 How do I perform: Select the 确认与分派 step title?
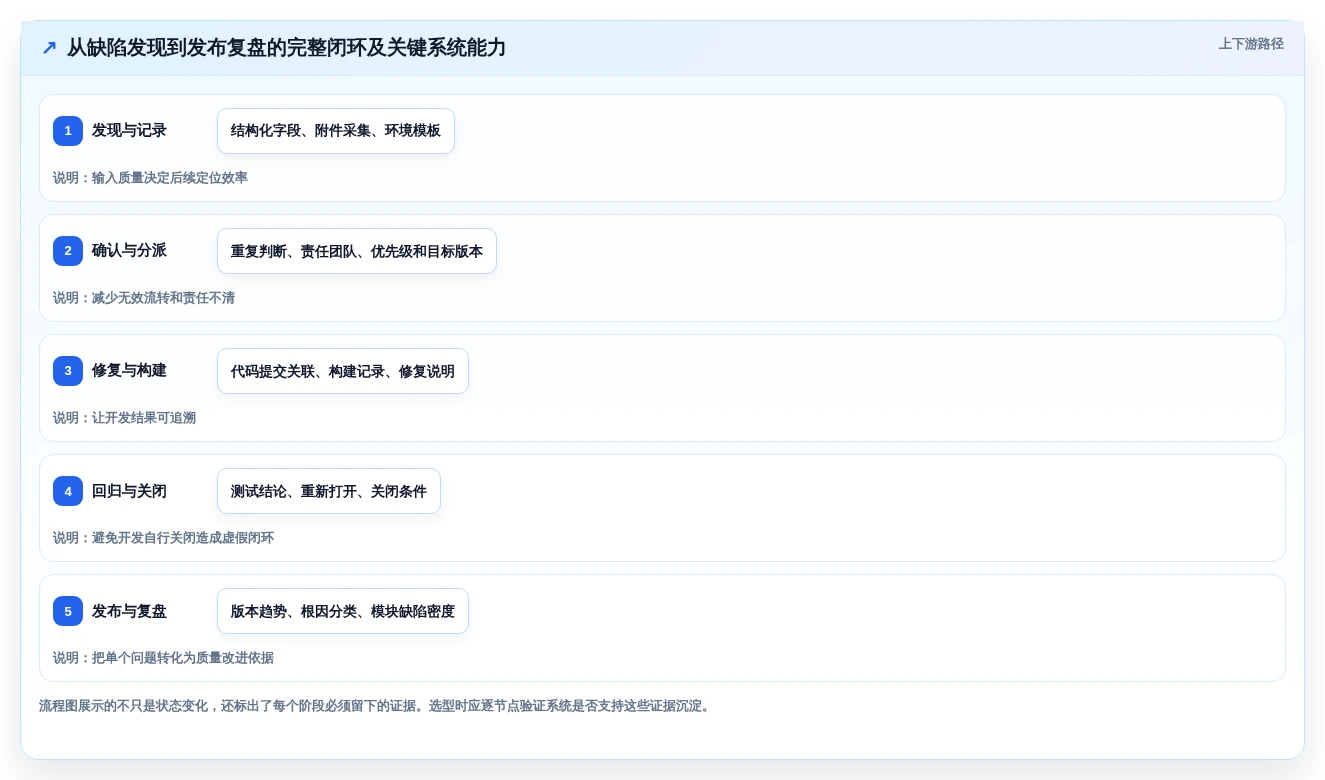(129, 251)
